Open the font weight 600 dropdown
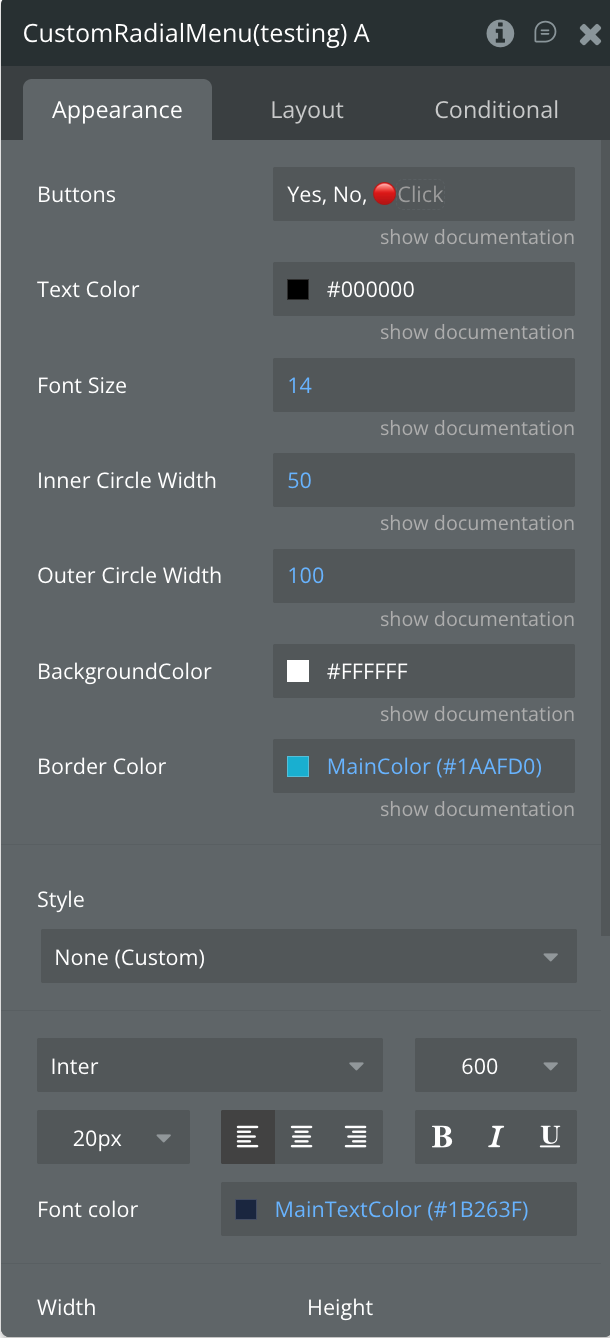 [496, 1066]
